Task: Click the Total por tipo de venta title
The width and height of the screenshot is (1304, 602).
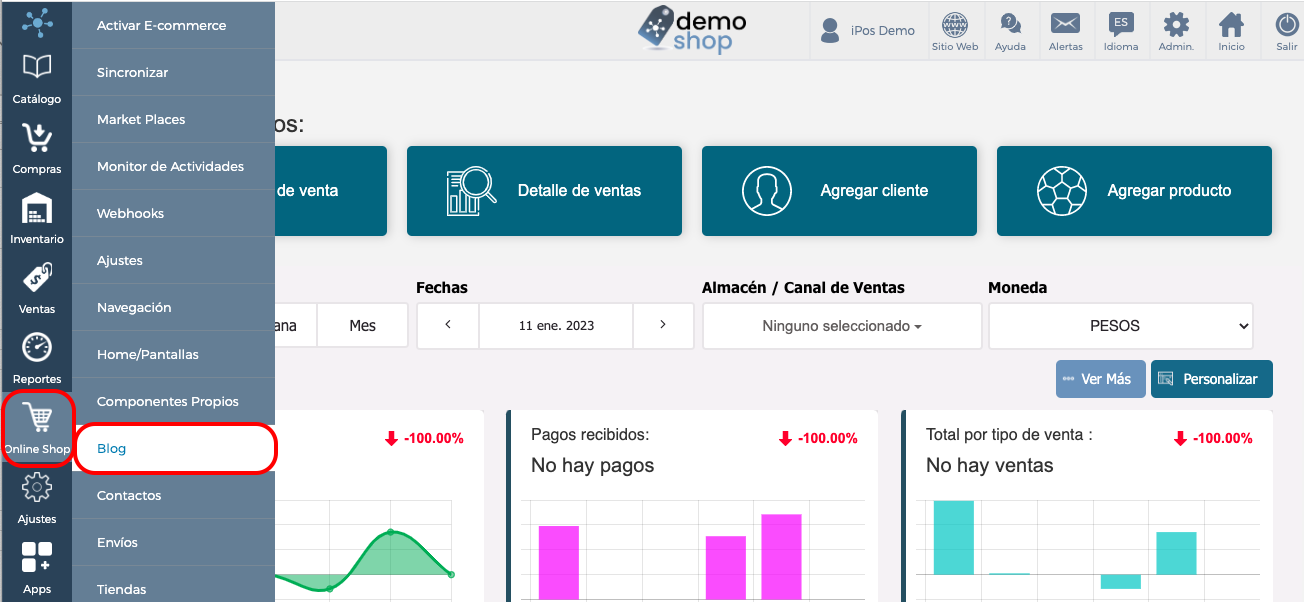Action: pyautogui.click(x=1009, y=435)
